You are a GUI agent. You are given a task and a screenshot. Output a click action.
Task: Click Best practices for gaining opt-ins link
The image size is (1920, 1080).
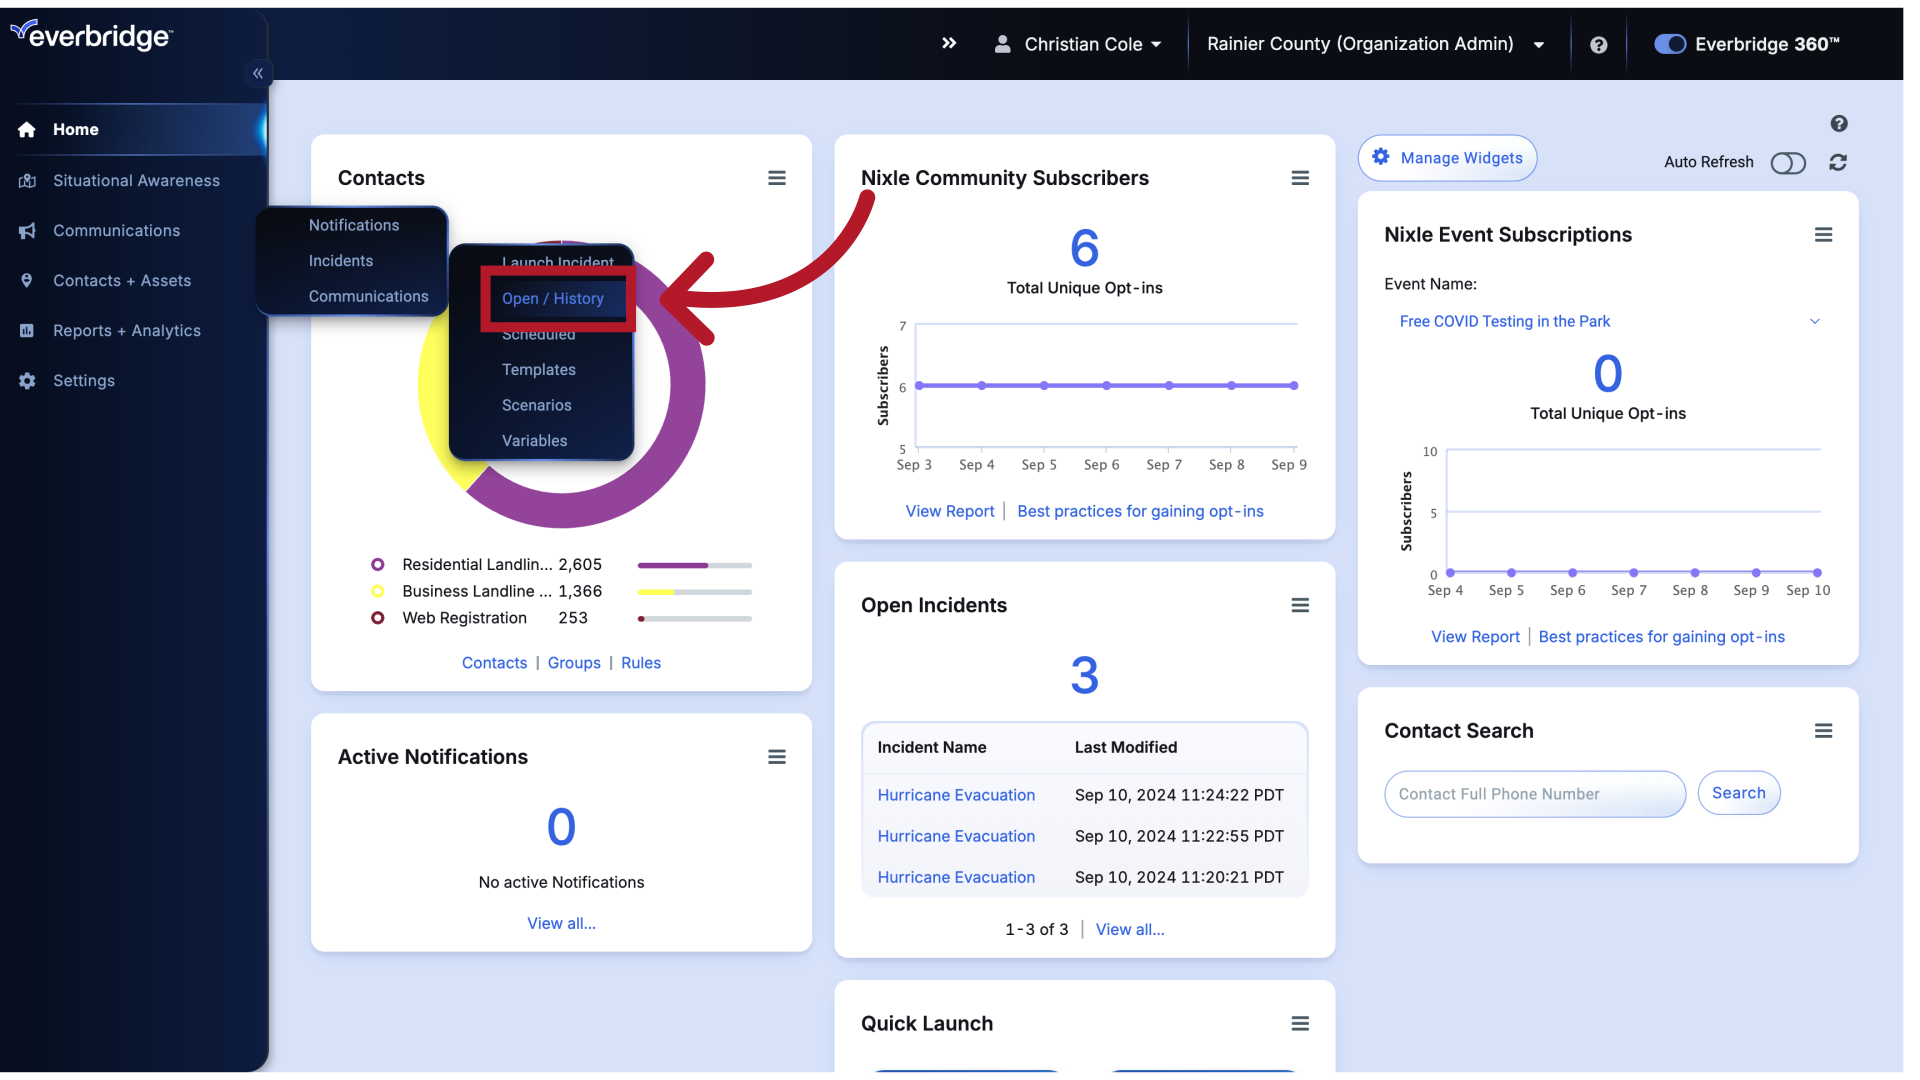point(1139,512)
